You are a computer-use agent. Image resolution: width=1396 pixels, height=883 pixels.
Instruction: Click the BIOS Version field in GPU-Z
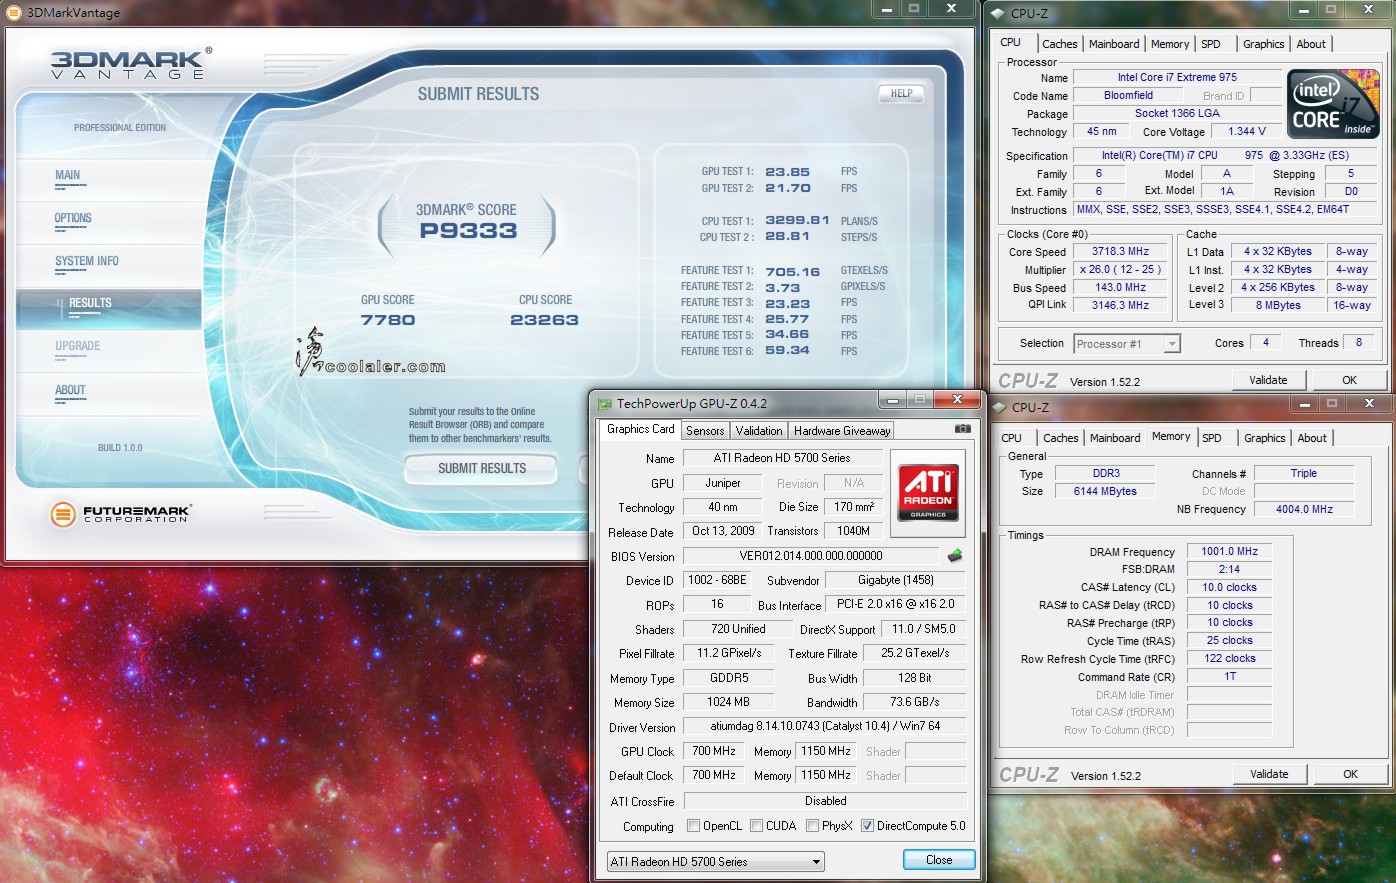811,556
